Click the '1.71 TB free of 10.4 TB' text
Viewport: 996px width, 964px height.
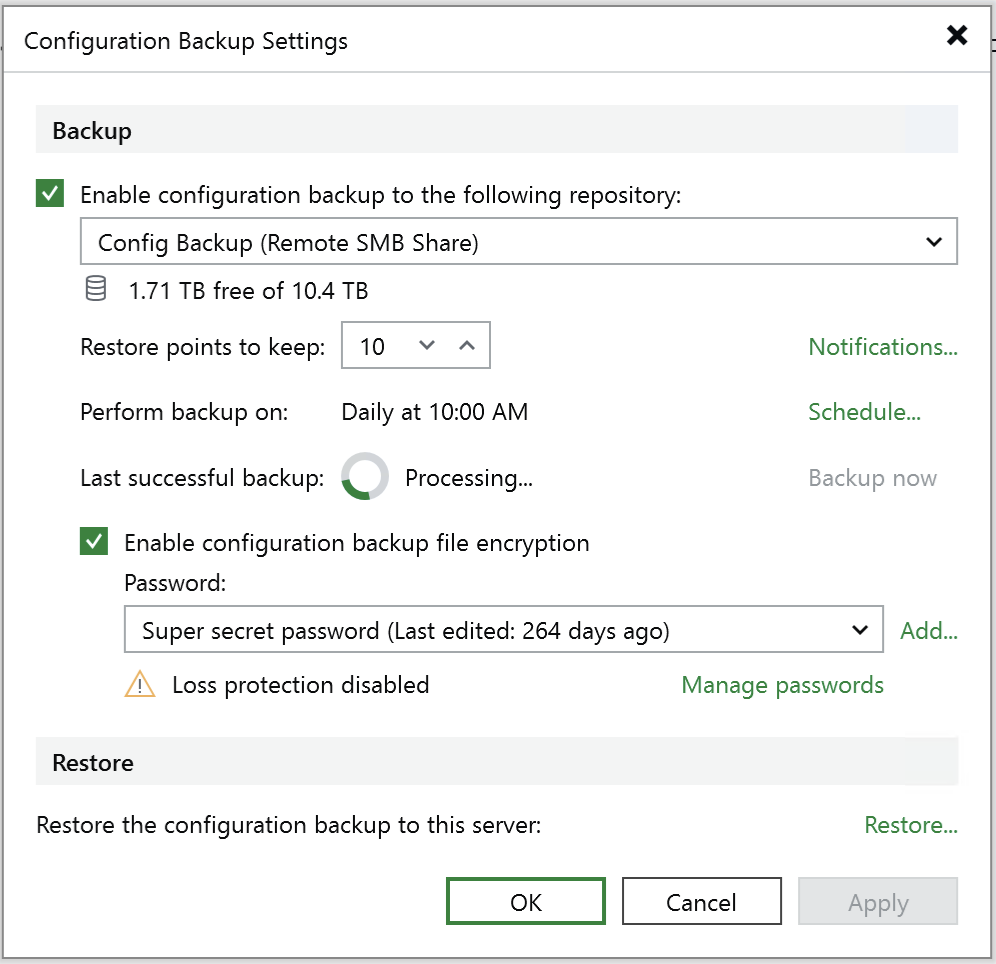point(248,291)
